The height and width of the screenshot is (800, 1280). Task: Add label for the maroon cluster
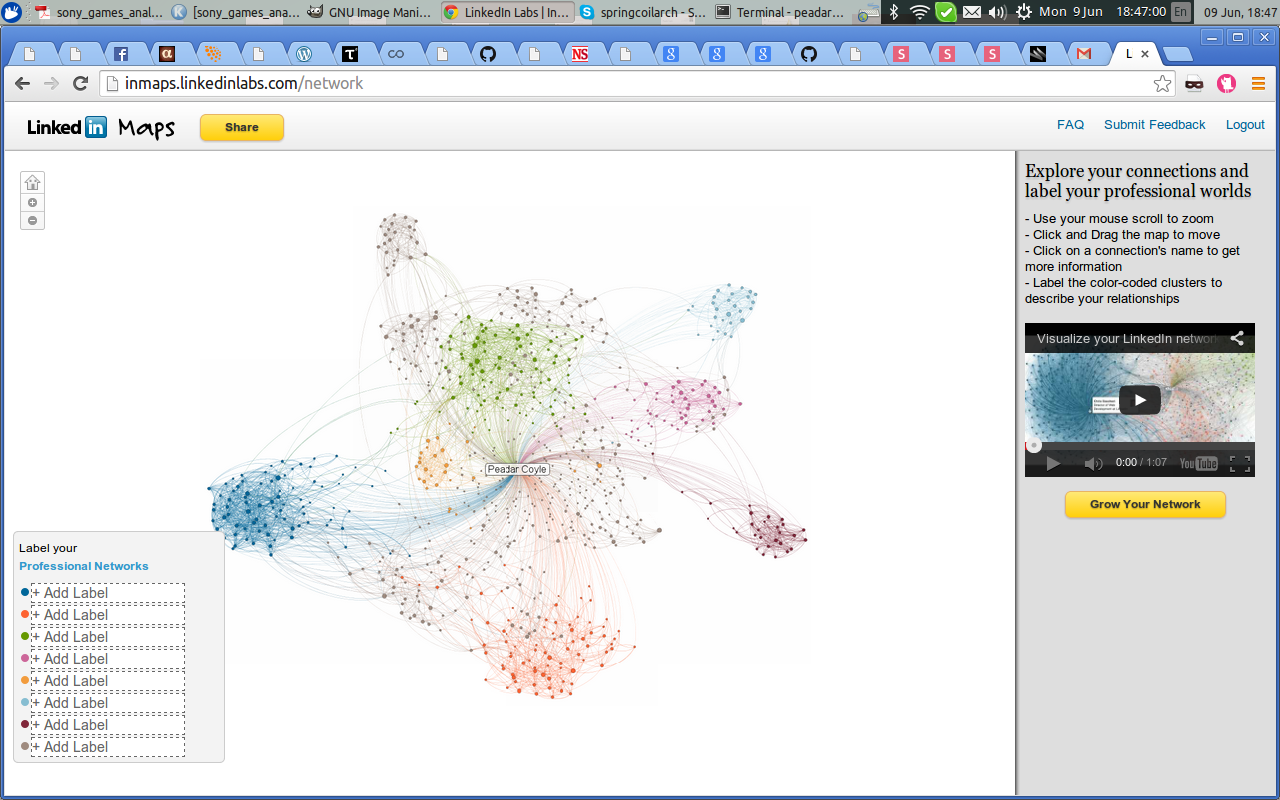107,725
